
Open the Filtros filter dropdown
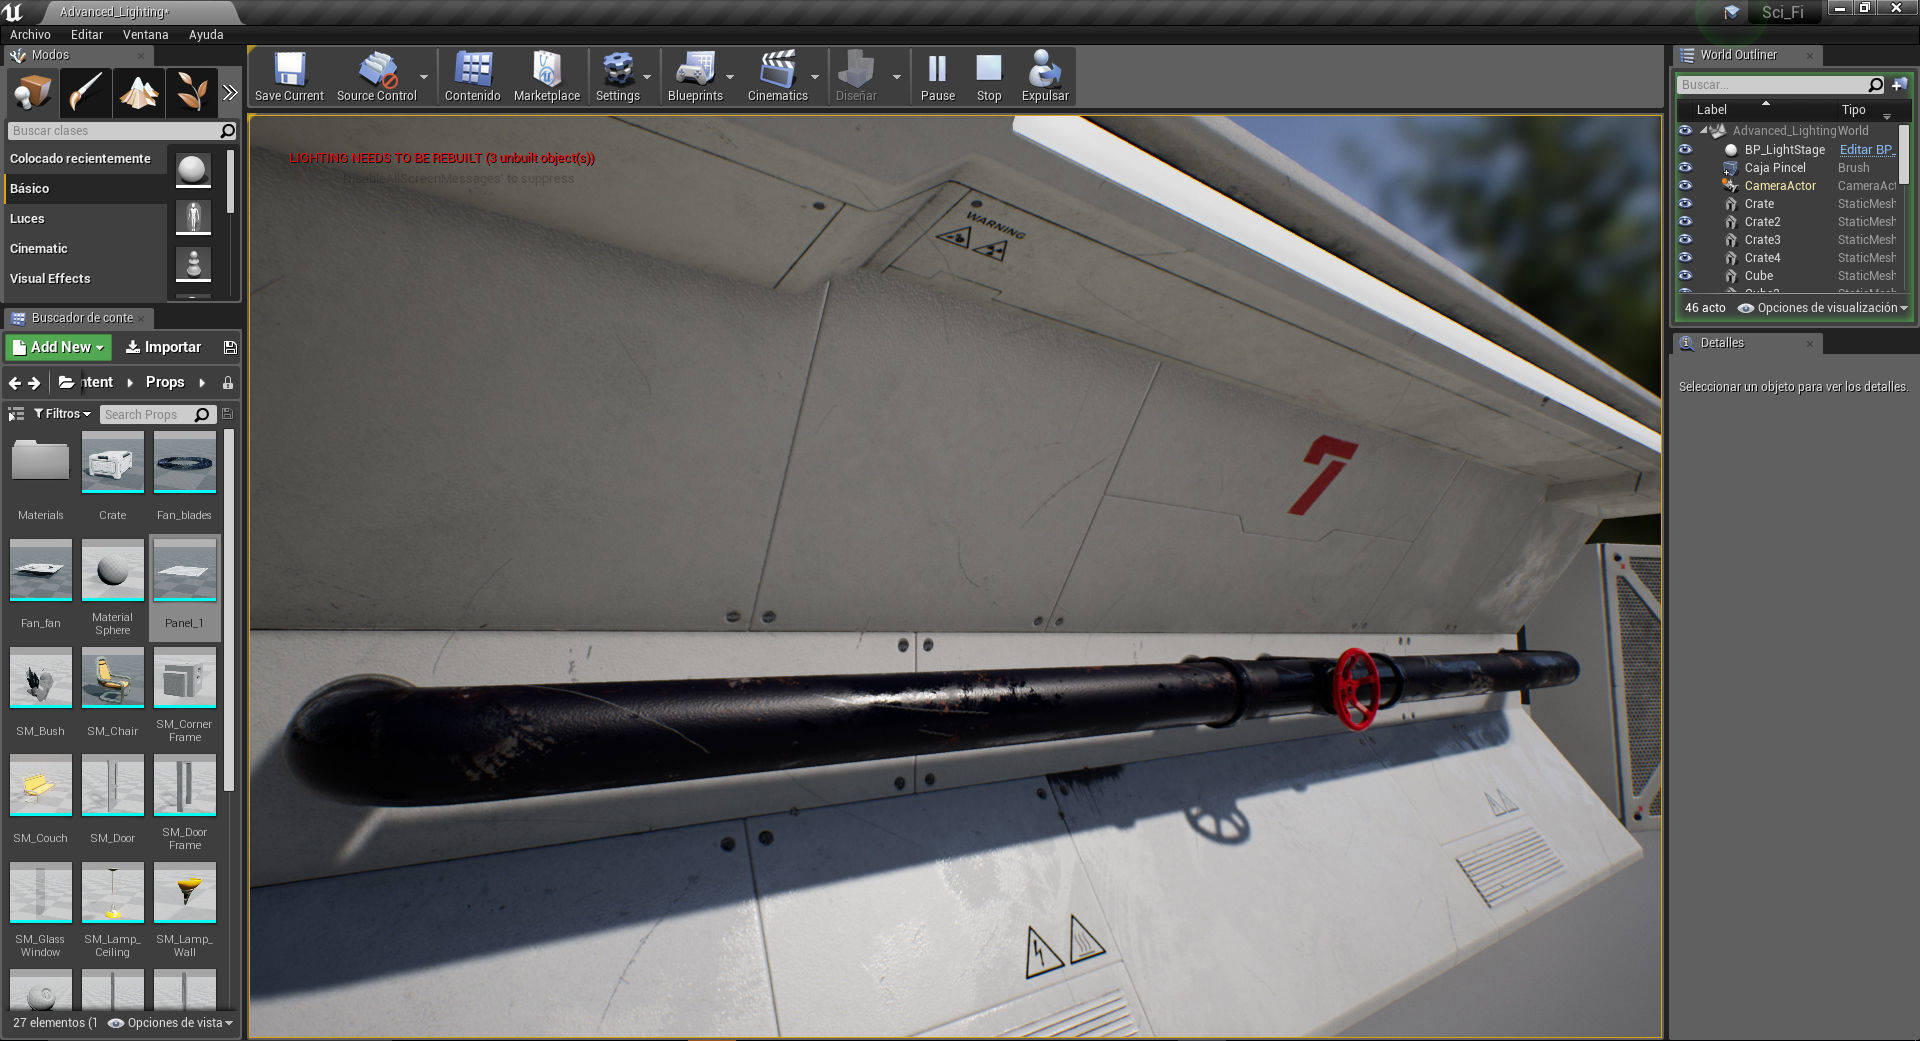point(62,414)
